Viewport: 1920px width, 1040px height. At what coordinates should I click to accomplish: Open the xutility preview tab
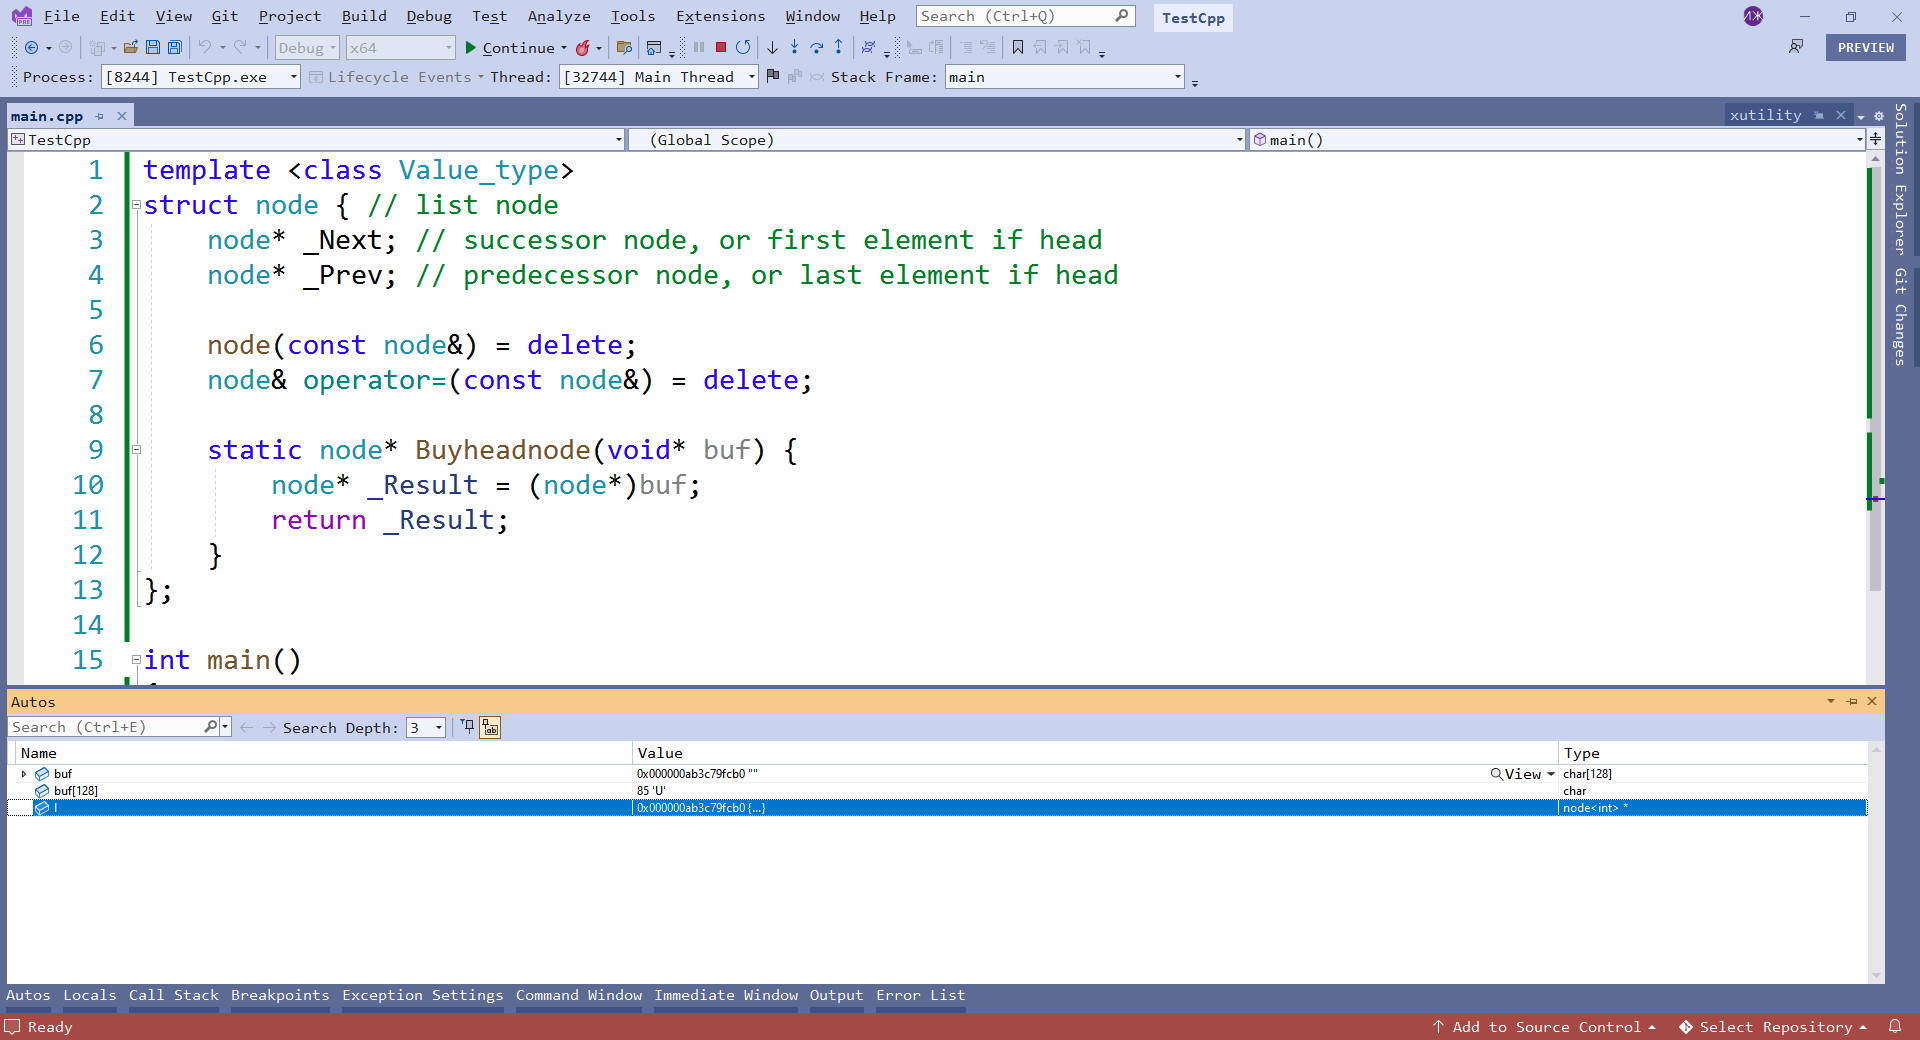click(x=1765, y=115)
